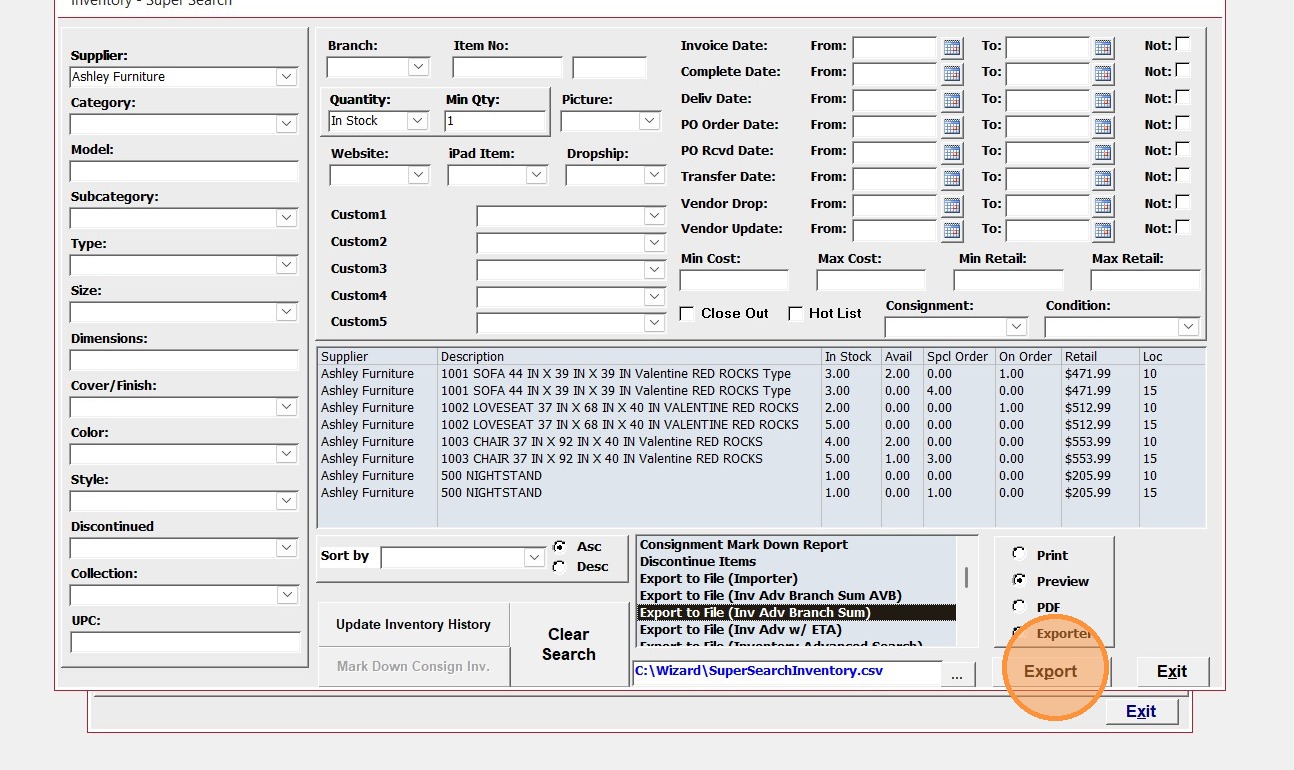Select the 1002 LOVESEAT row with Loc 10
This screenshot has height=770, width=1294.
(x=761, y=408)
